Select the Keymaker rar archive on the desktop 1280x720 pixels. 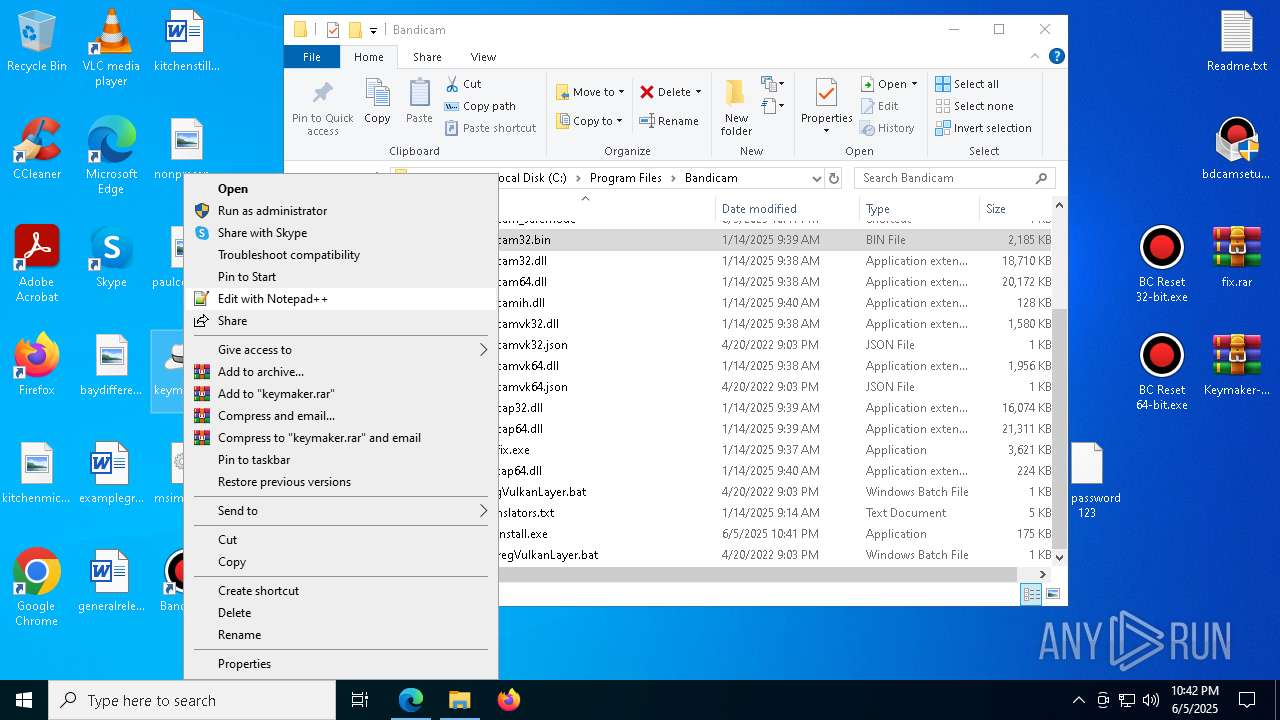tap(1236, 366)
